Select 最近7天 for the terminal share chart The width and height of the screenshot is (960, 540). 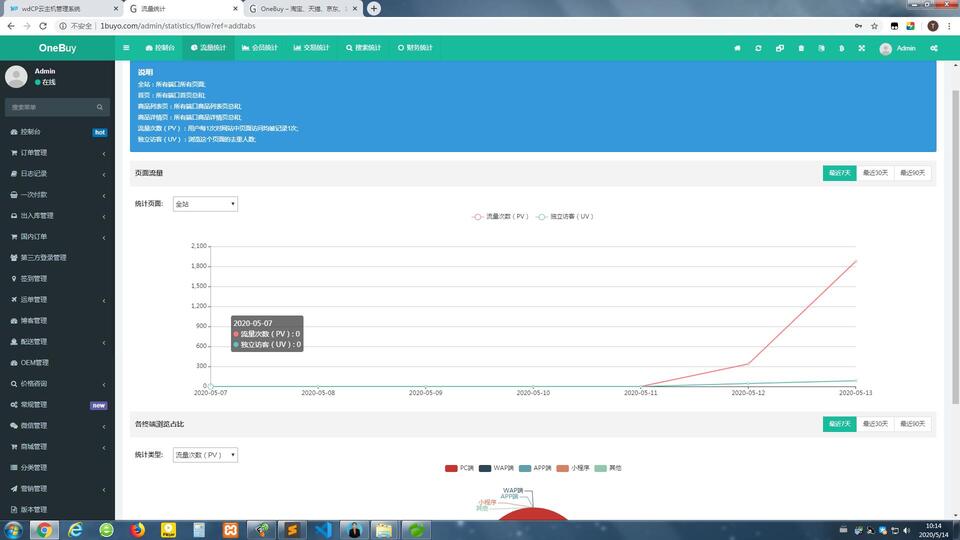pos(839,424)
